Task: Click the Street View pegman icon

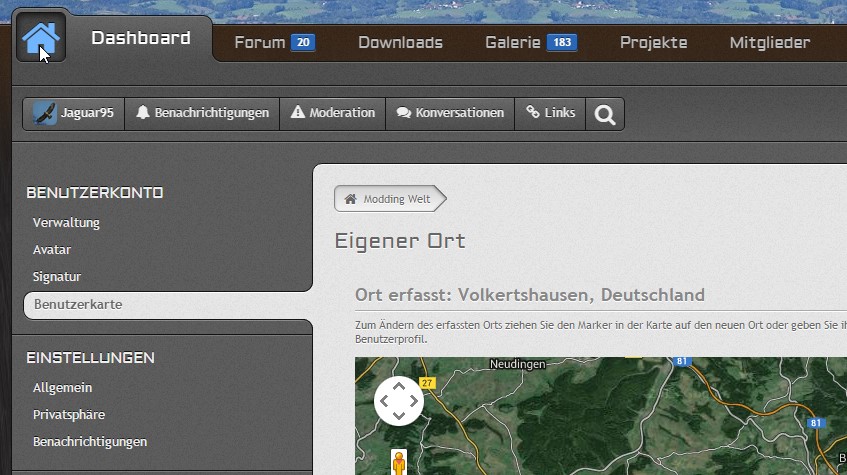Action: coord(399,463)
